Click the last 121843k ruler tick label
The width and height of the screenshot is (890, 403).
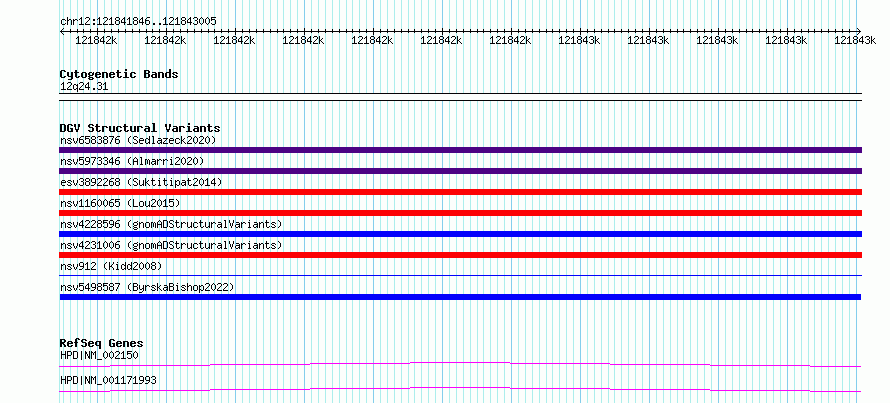coord(855,40)
